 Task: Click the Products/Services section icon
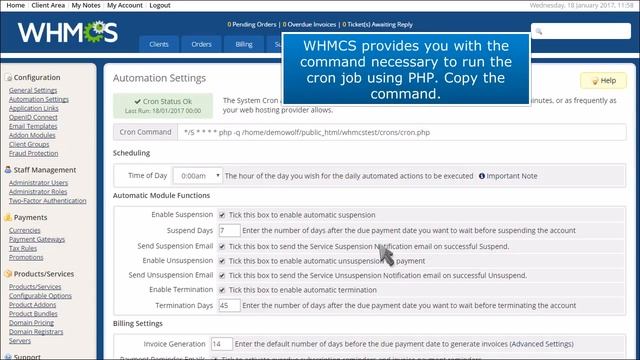(8, 274)
